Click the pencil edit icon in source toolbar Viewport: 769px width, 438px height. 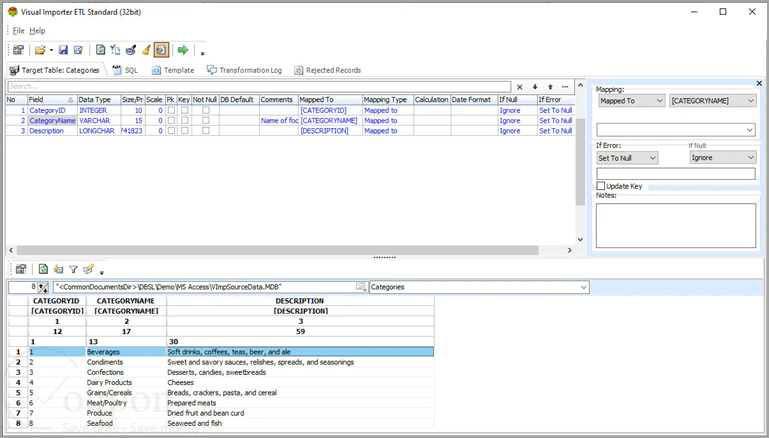[x=88, y=269]
